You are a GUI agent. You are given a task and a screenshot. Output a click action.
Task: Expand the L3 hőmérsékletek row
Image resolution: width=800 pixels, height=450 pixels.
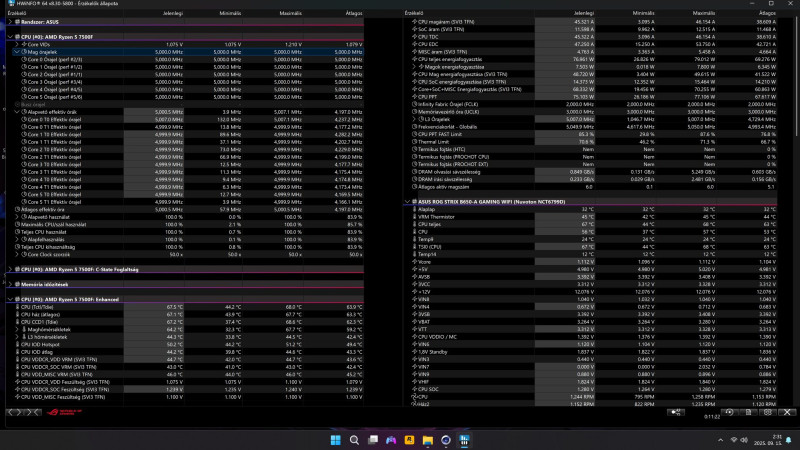click(17, 337)
